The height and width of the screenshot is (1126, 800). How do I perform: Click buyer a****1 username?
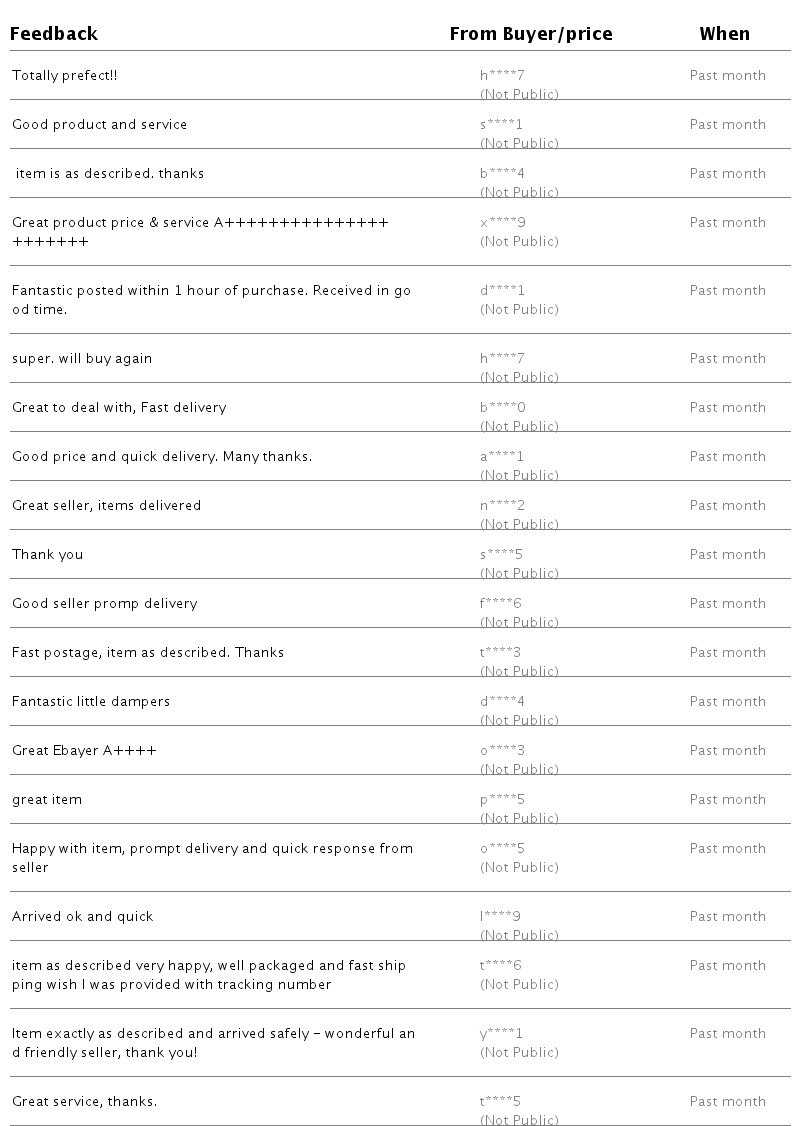click(502, 457)
